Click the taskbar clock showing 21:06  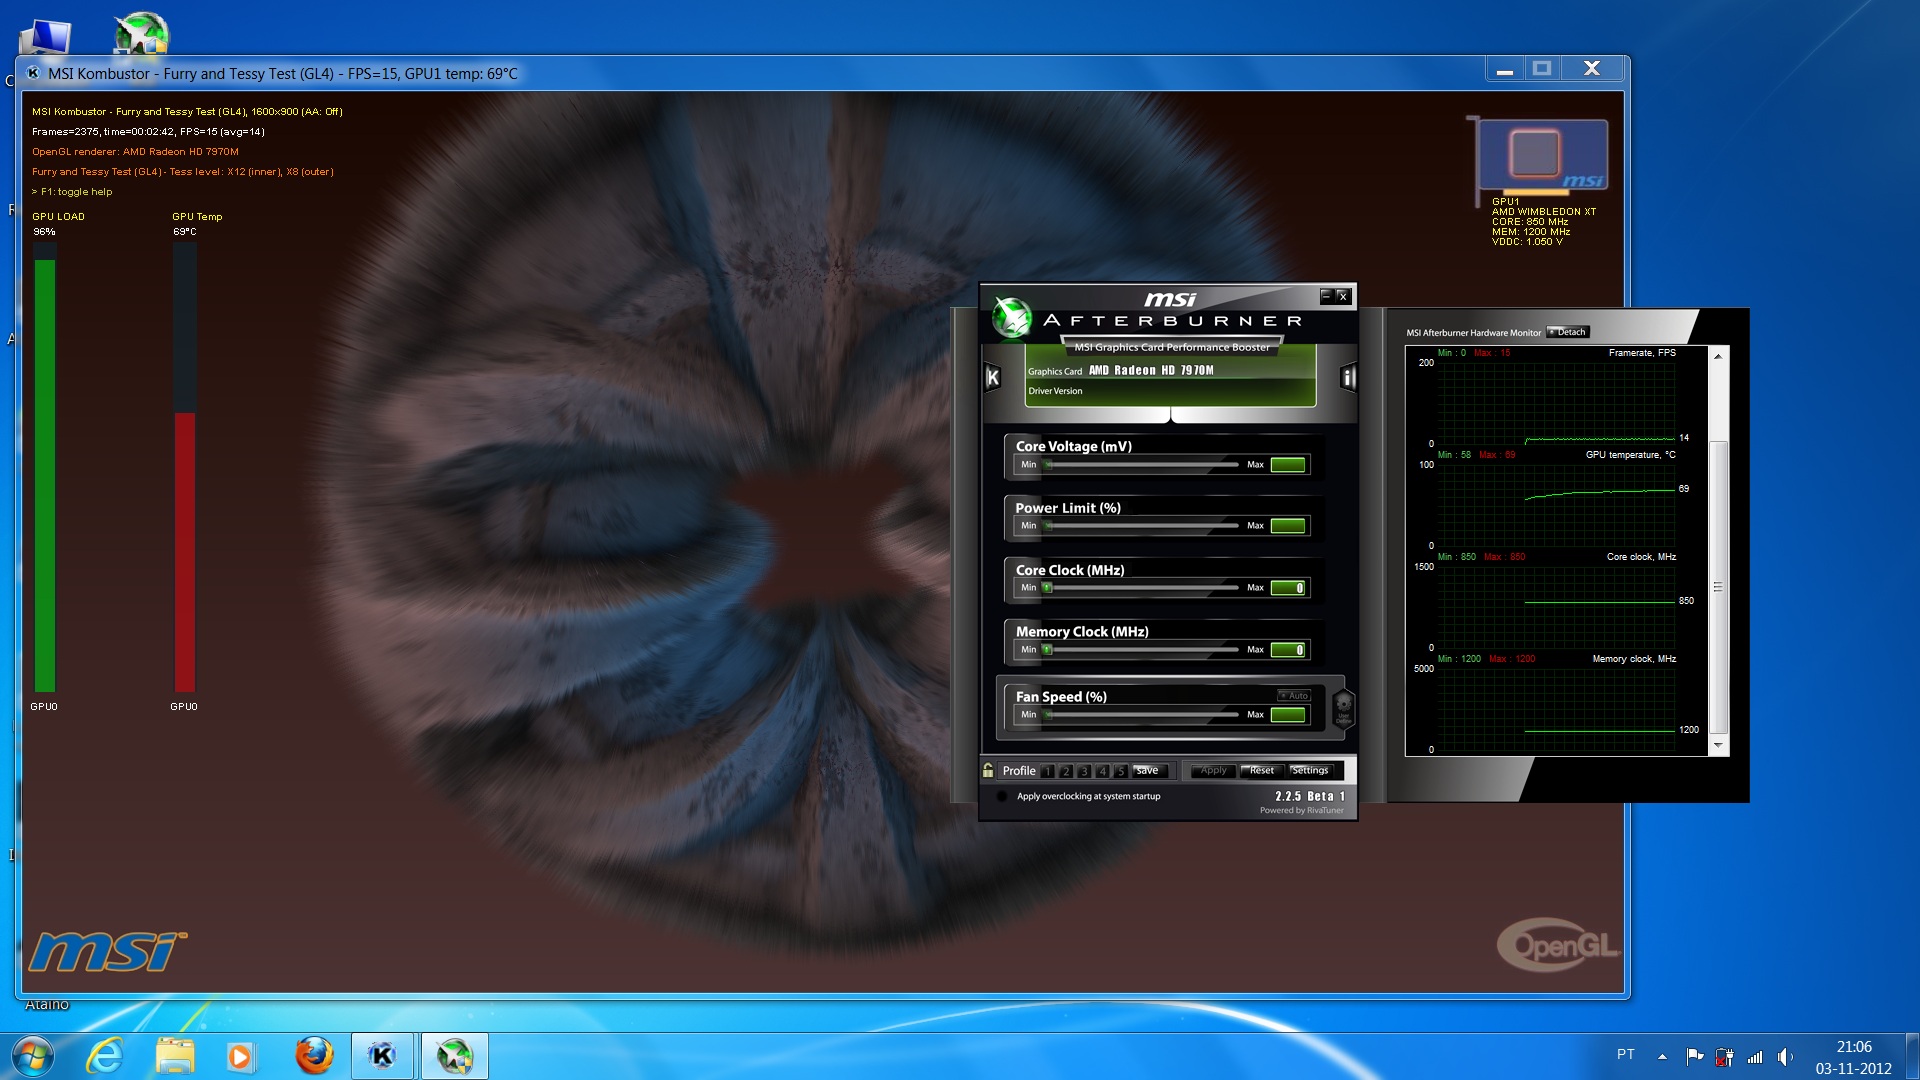coord(1853,1047)
